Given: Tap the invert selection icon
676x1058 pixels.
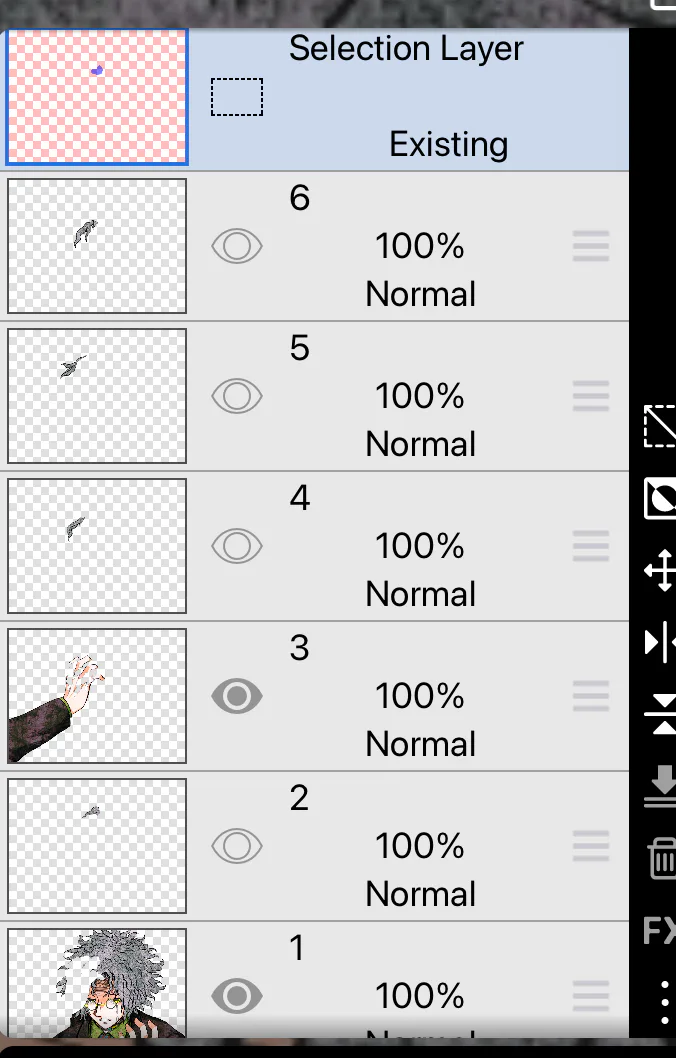Looking at the screenshot, I should pos(660,498).
